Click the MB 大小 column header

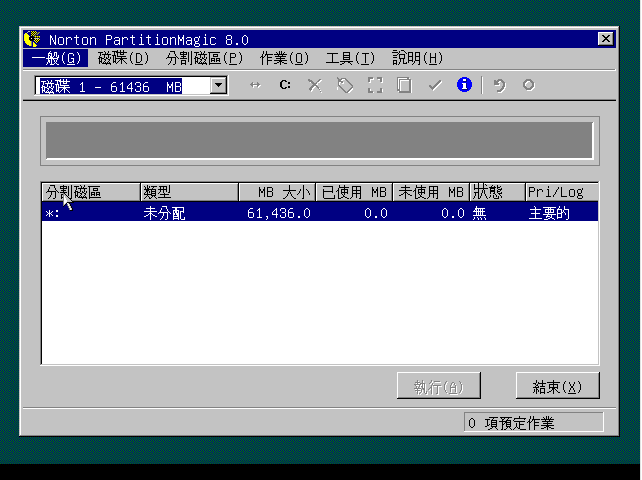(x=277, y=192)
